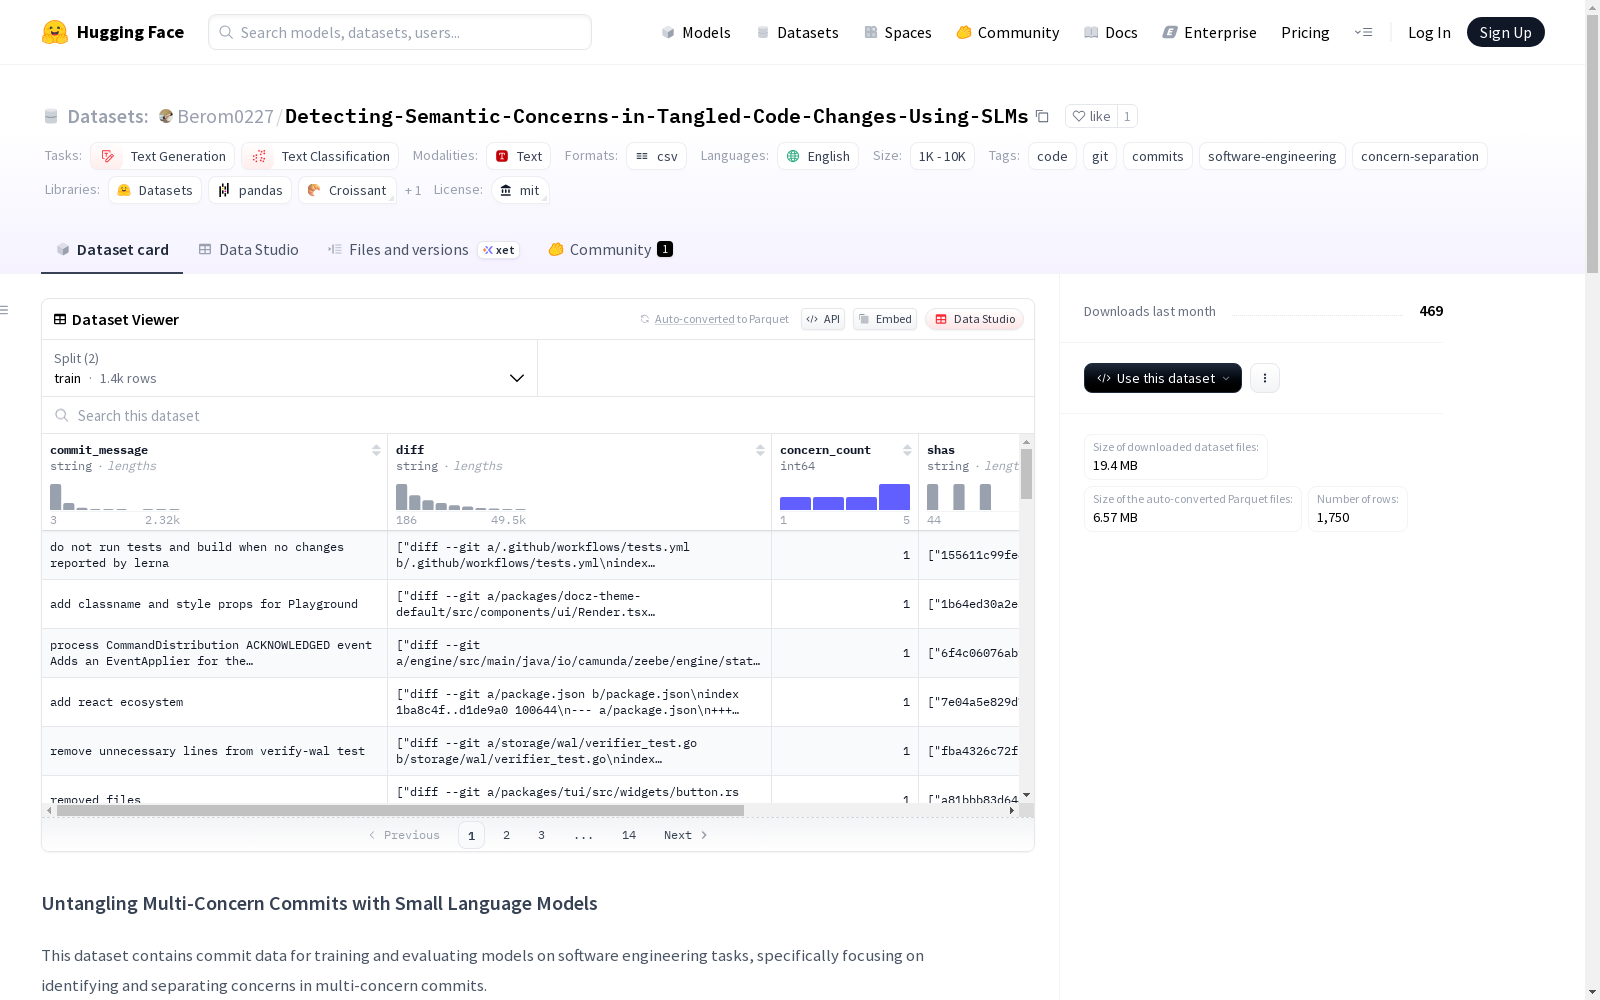The width and height of the screenshot is (1600, 1000).
Task: Click the commits tag
Action: click(1158, 156)
